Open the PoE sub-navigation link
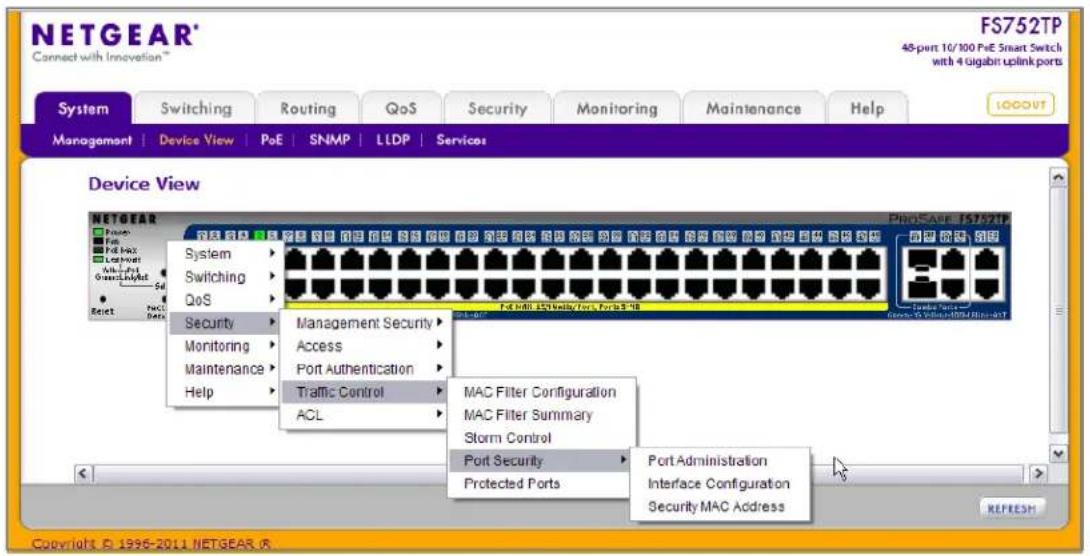The height and width of the screenshot is (556, 1090). 272,140
